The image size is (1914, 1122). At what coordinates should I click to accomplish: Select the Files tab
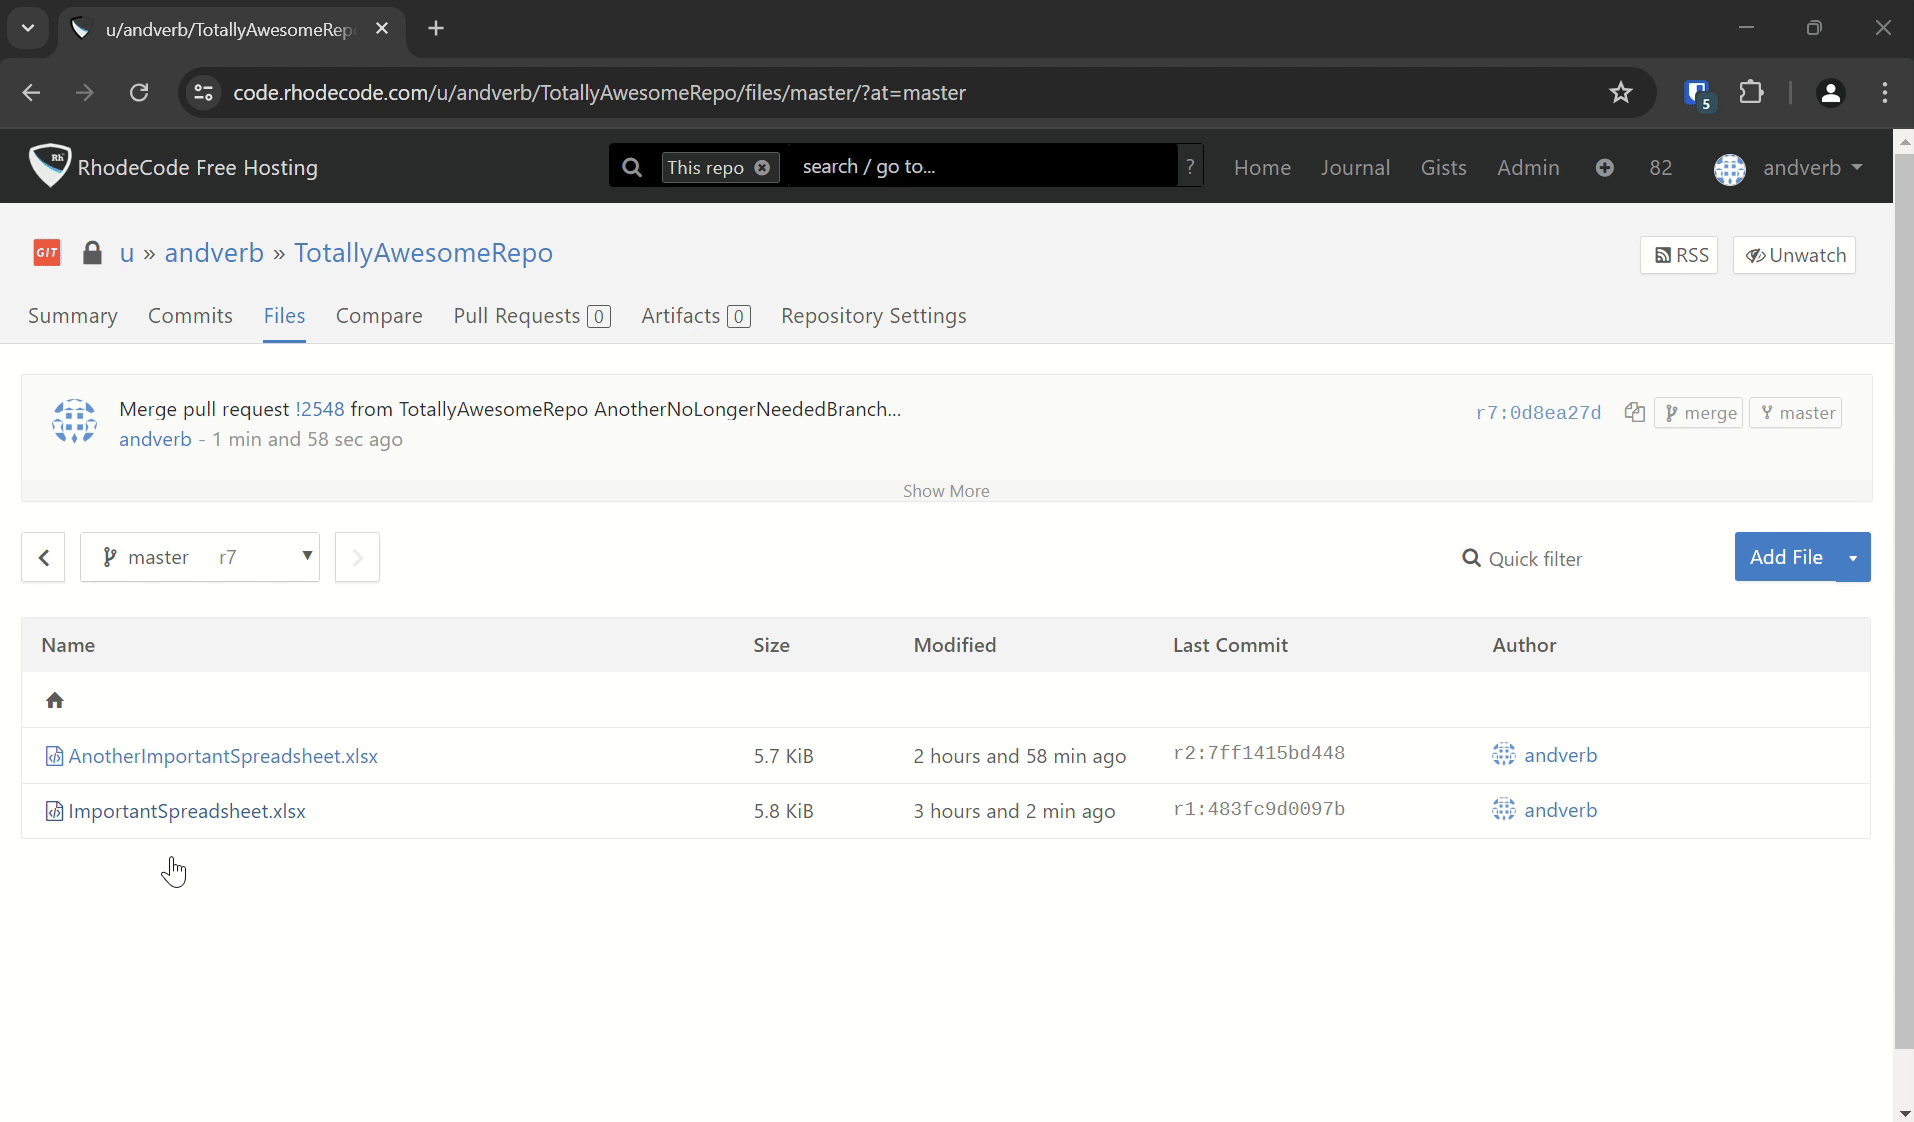tap(284, 316)
